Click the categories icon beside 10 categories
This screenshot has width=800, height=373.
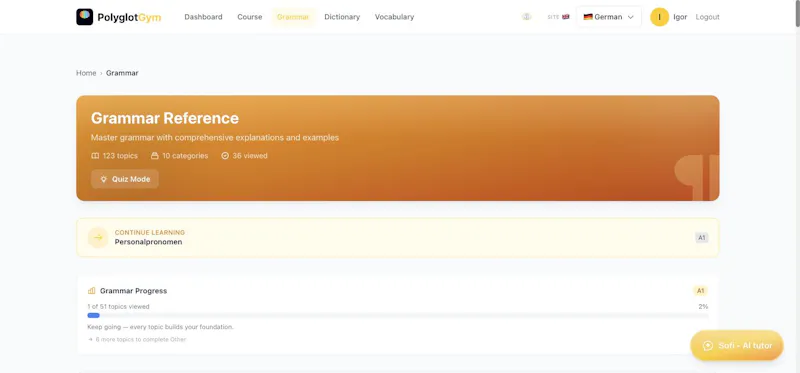tap(155, 156)
